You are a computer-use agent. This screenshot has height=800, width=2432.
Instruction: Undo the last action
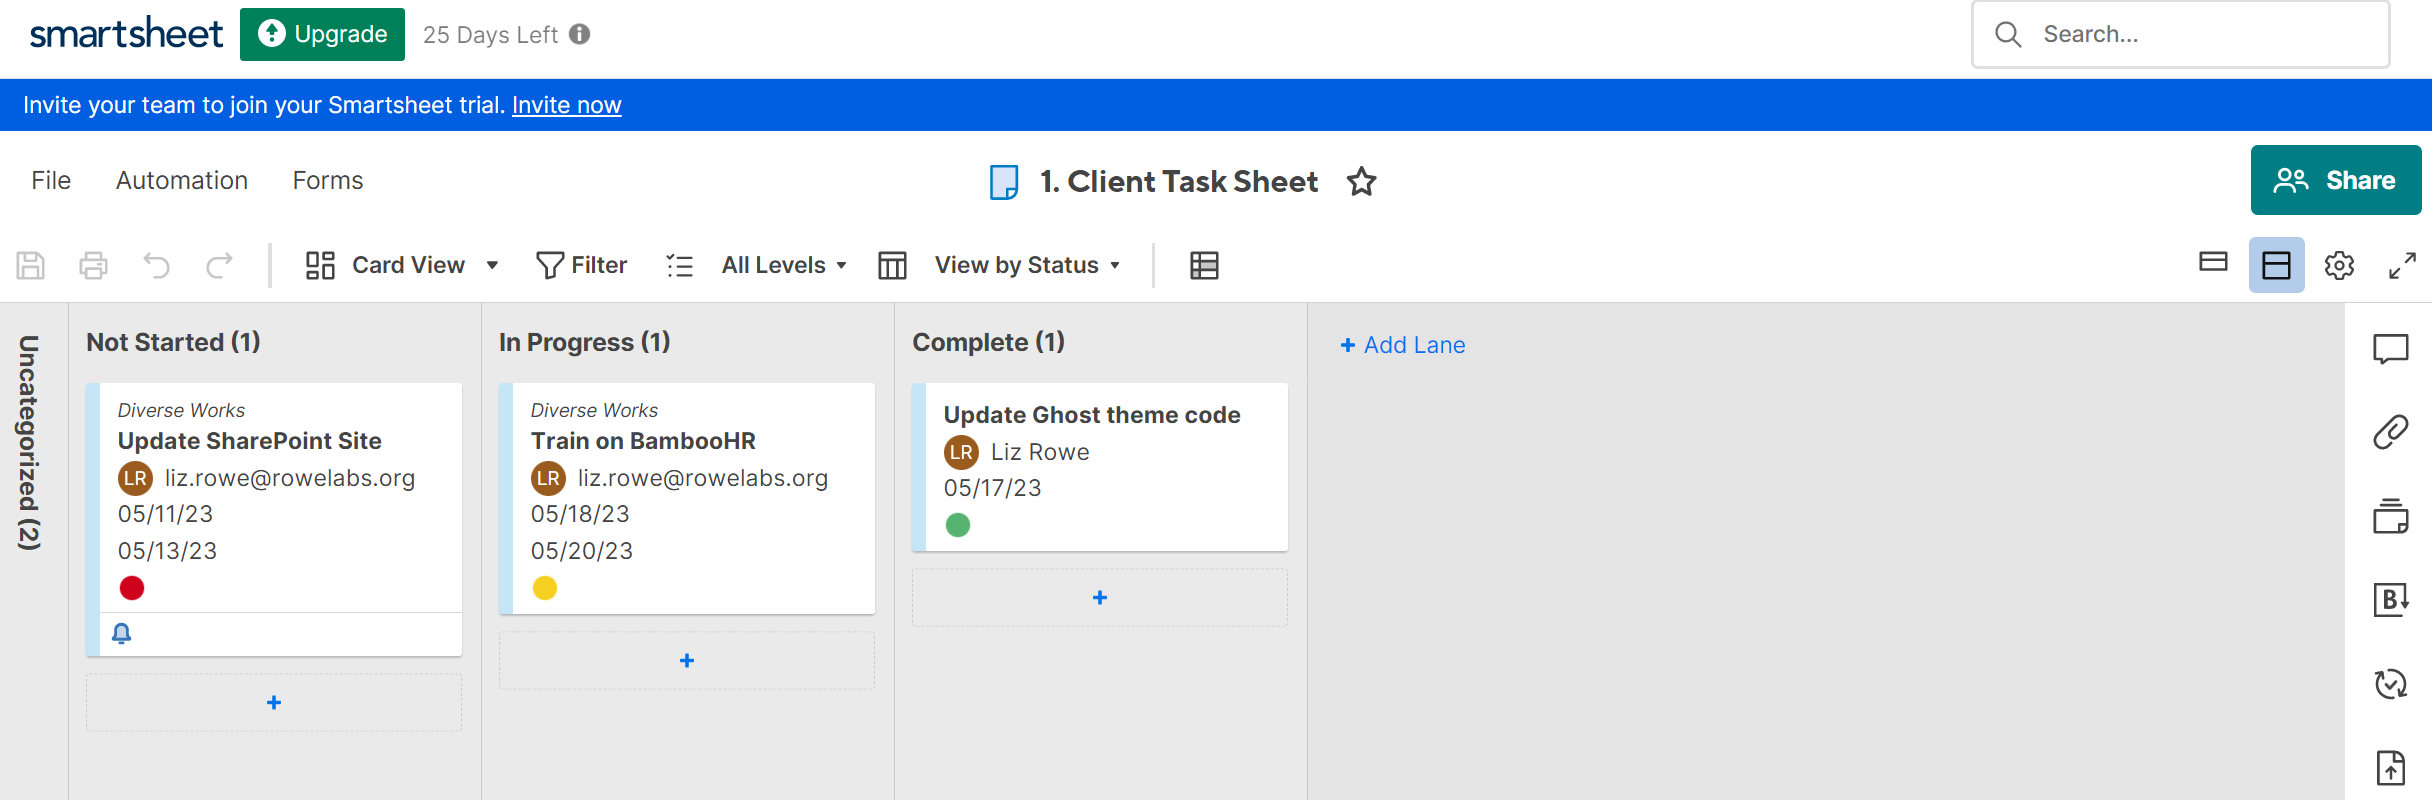(156, 265)
